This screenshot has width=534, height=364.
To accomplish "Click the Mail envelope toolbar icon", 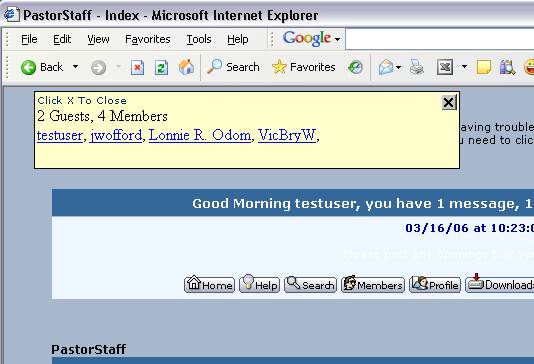I will 386,67.
